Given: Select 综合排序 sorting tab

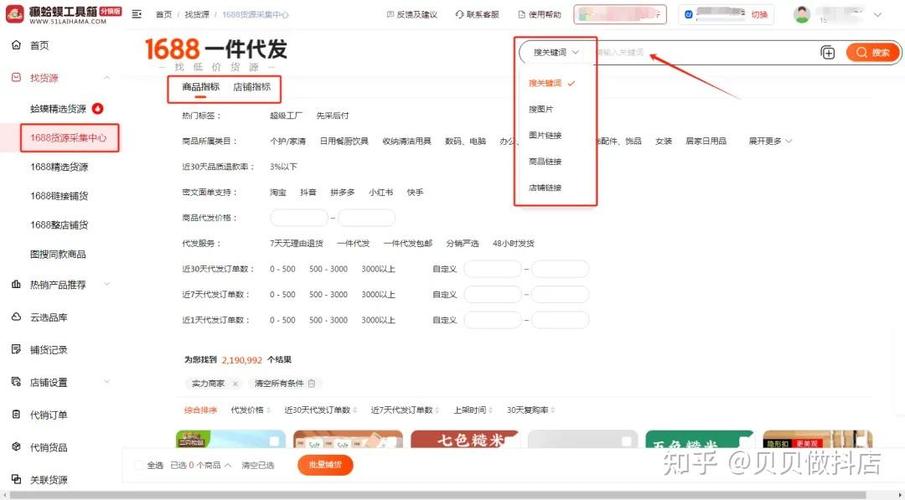Looking at the screenshot, I should pos(200,410).
